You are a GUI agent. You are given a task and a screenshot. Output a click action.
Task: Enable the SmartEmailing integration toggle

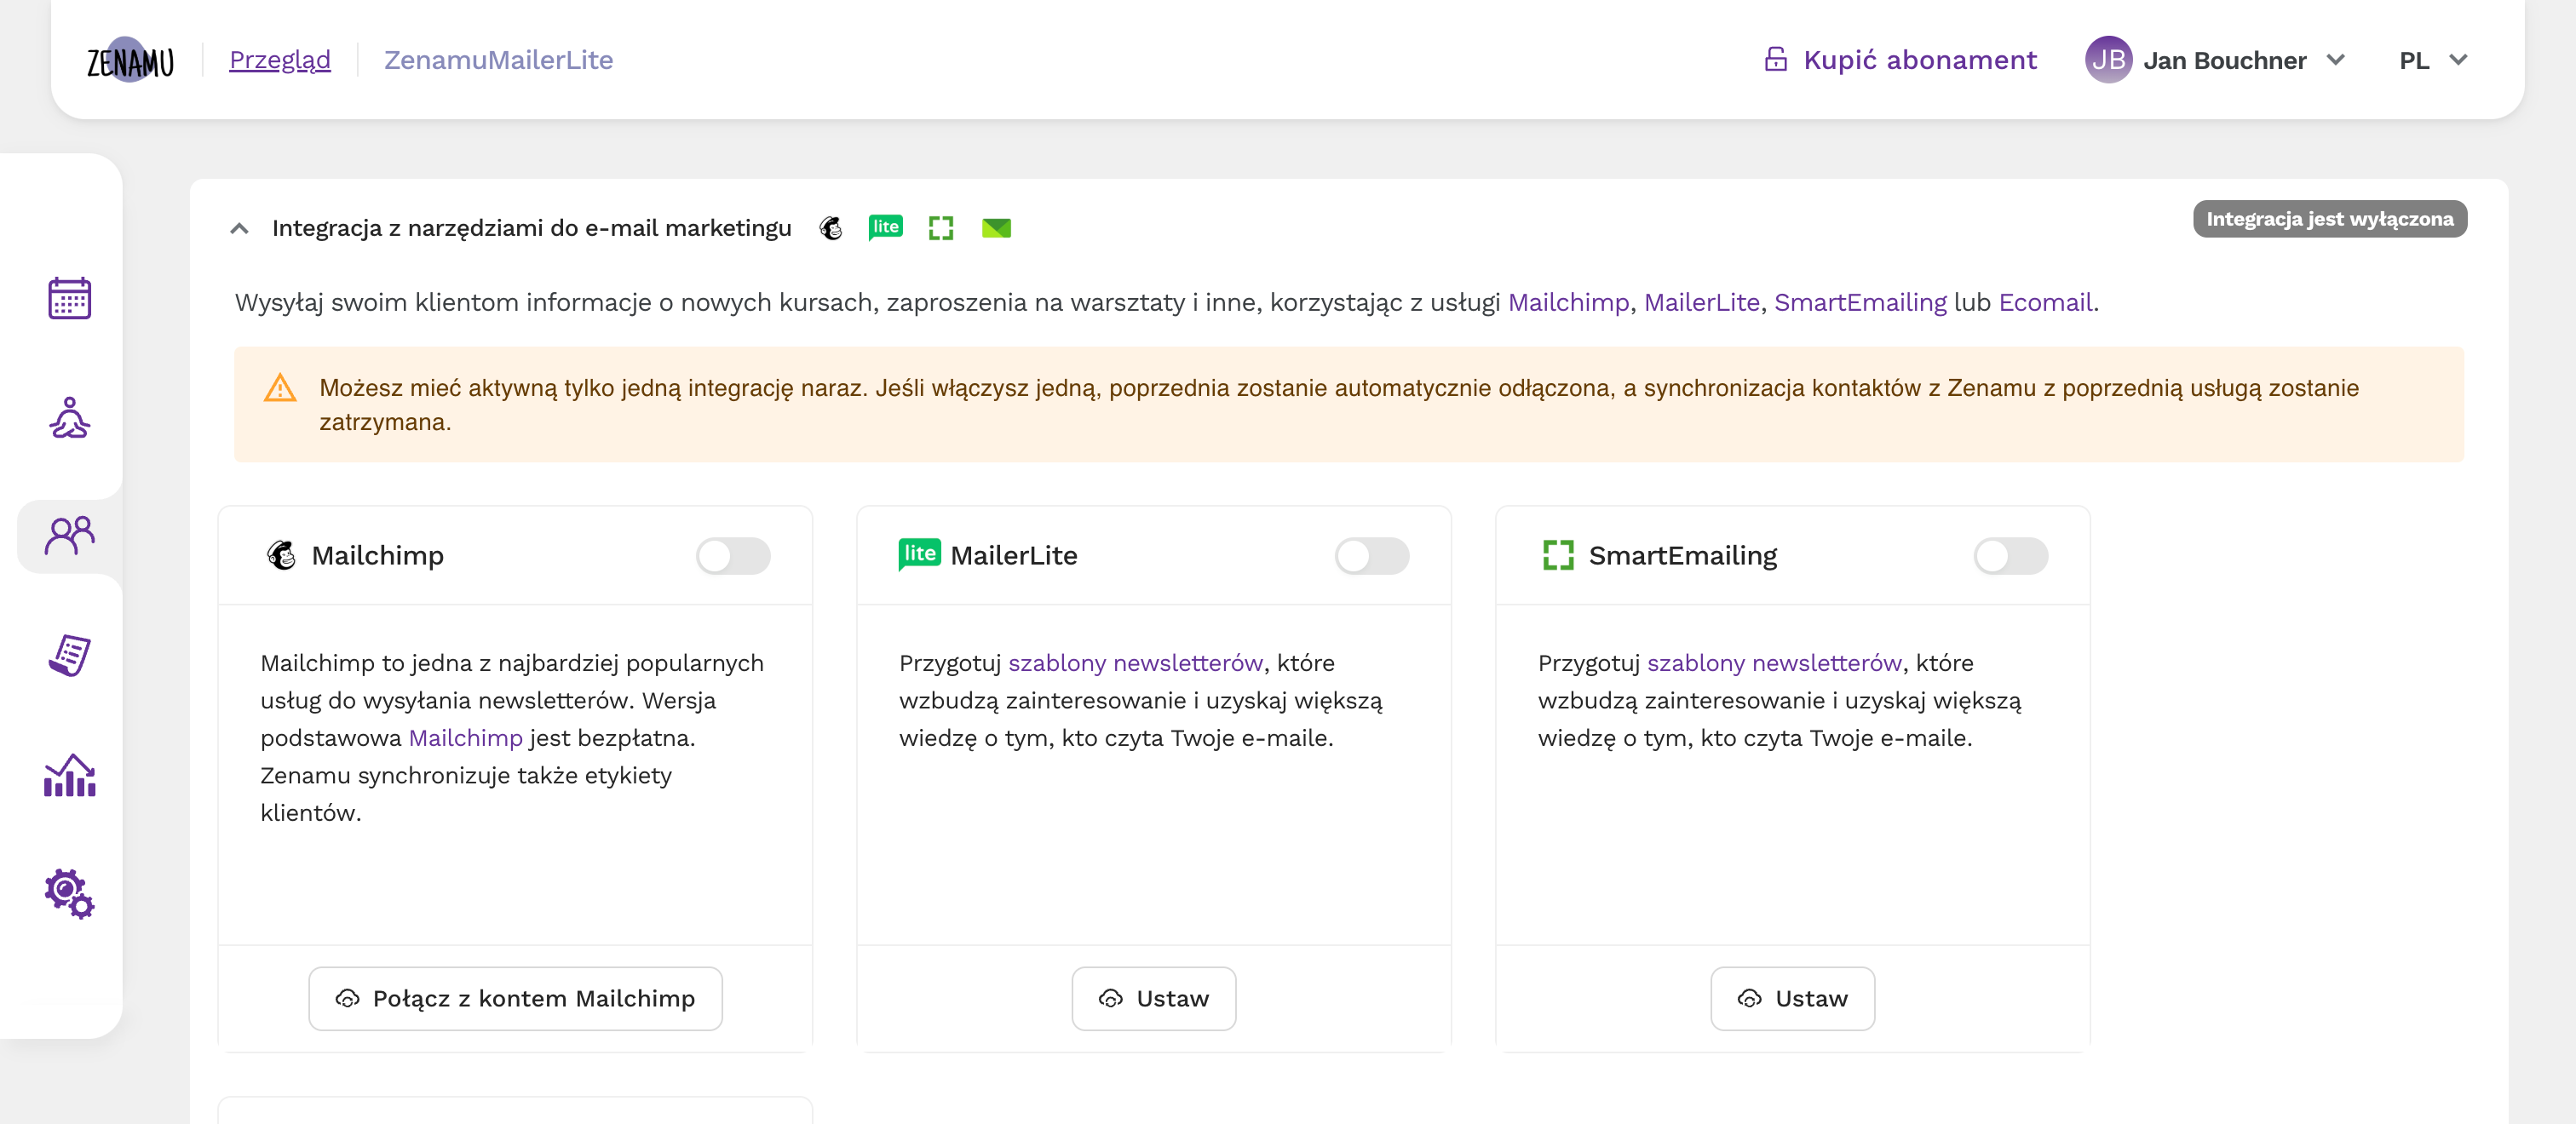pyautogui.click(x=2011, y=556)
